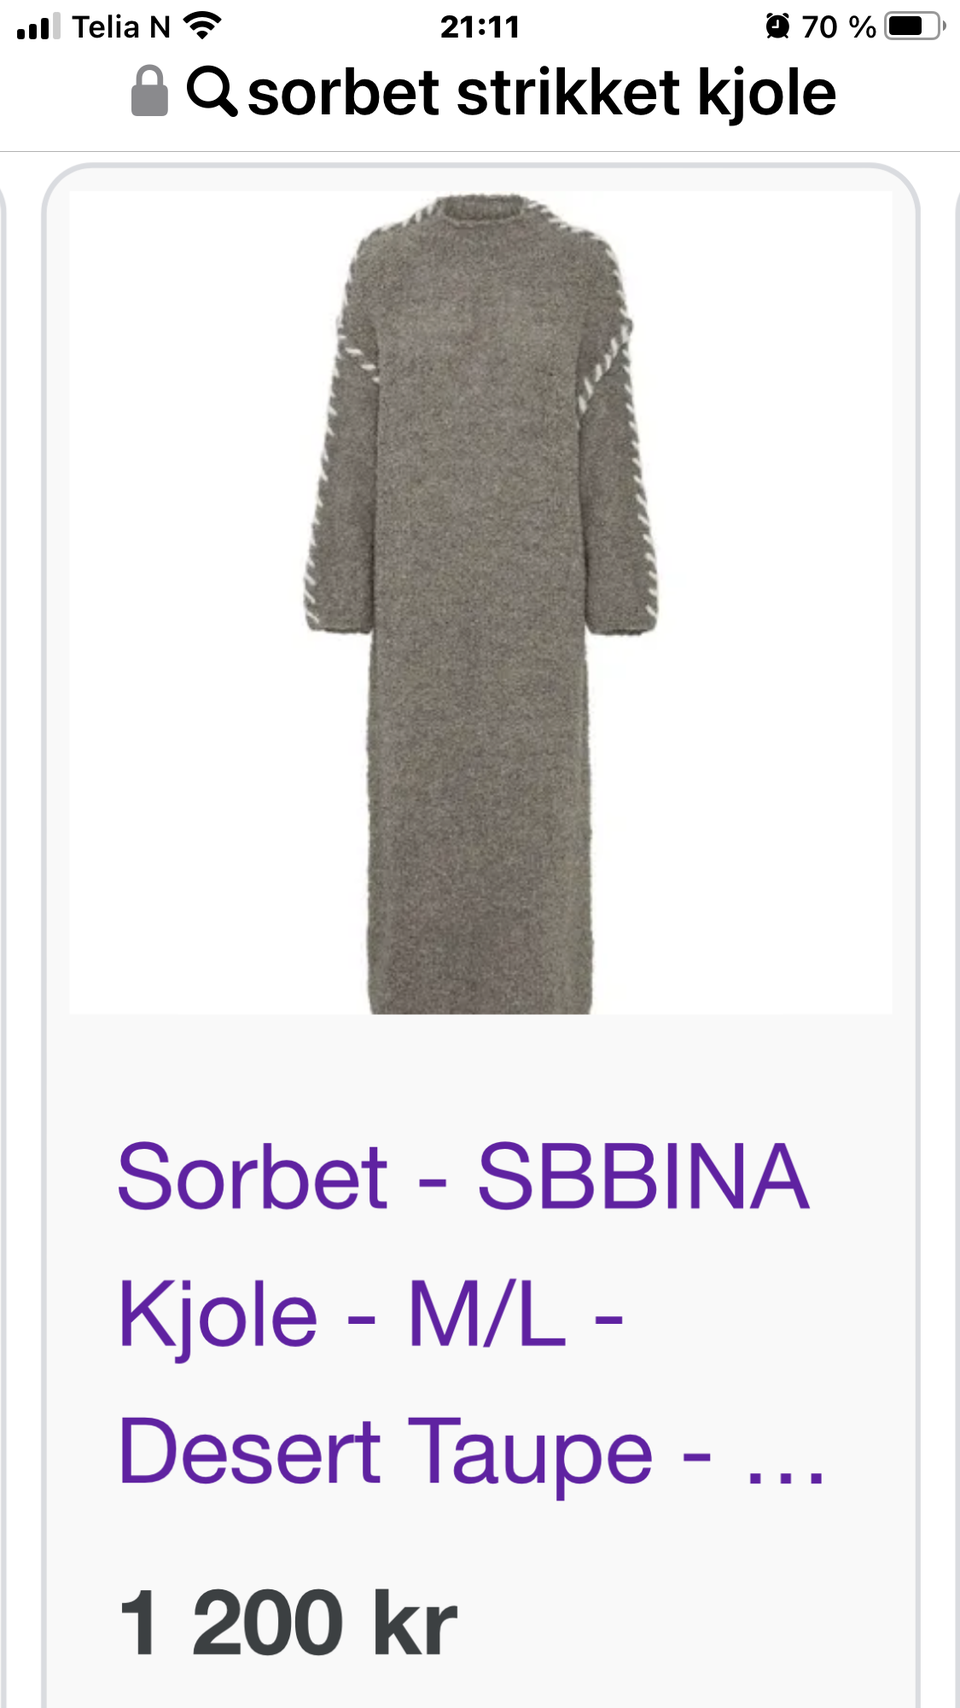The height and width of the screenshot is (1708, 960).
Task: Click the Kjole - M/L title line
Action: (x=371, y=1315)
